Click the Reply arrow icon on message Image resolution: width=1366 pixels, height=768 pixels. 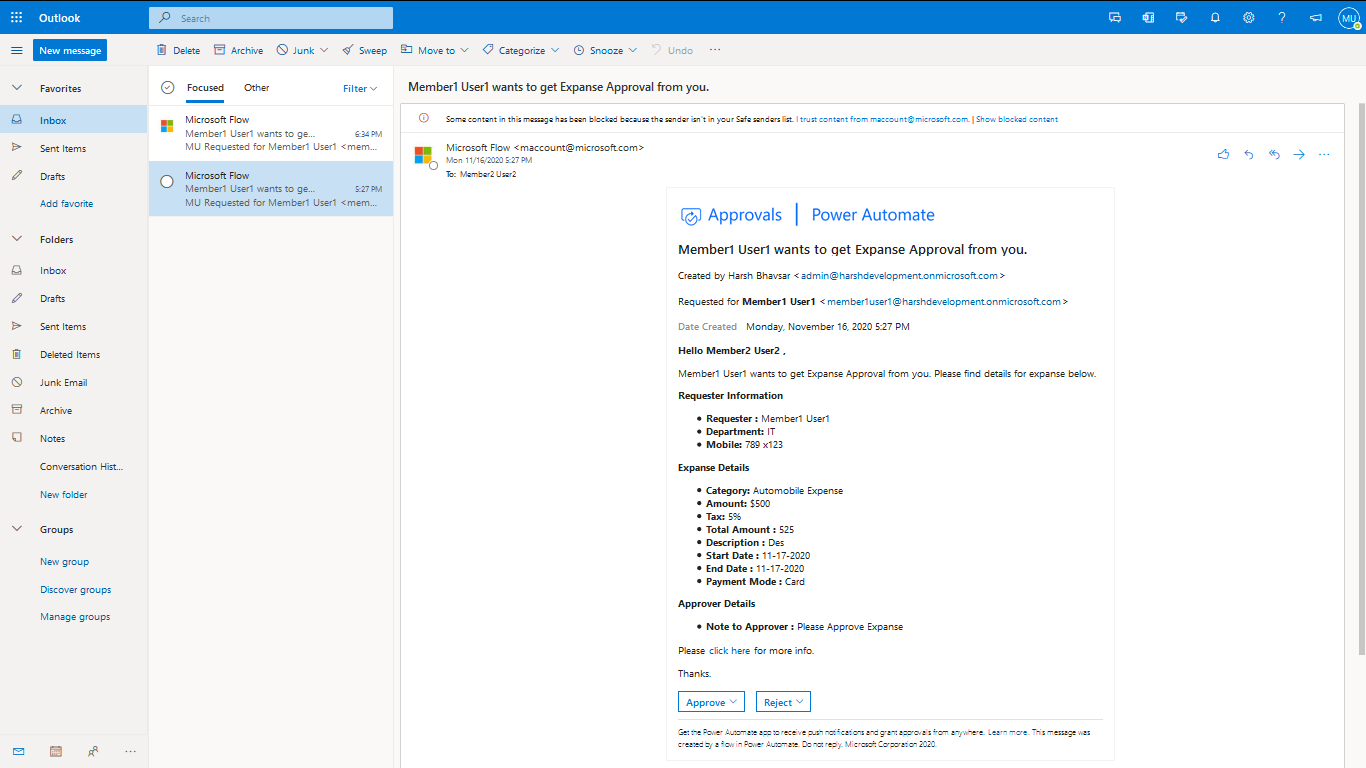tap(1249, 155)
